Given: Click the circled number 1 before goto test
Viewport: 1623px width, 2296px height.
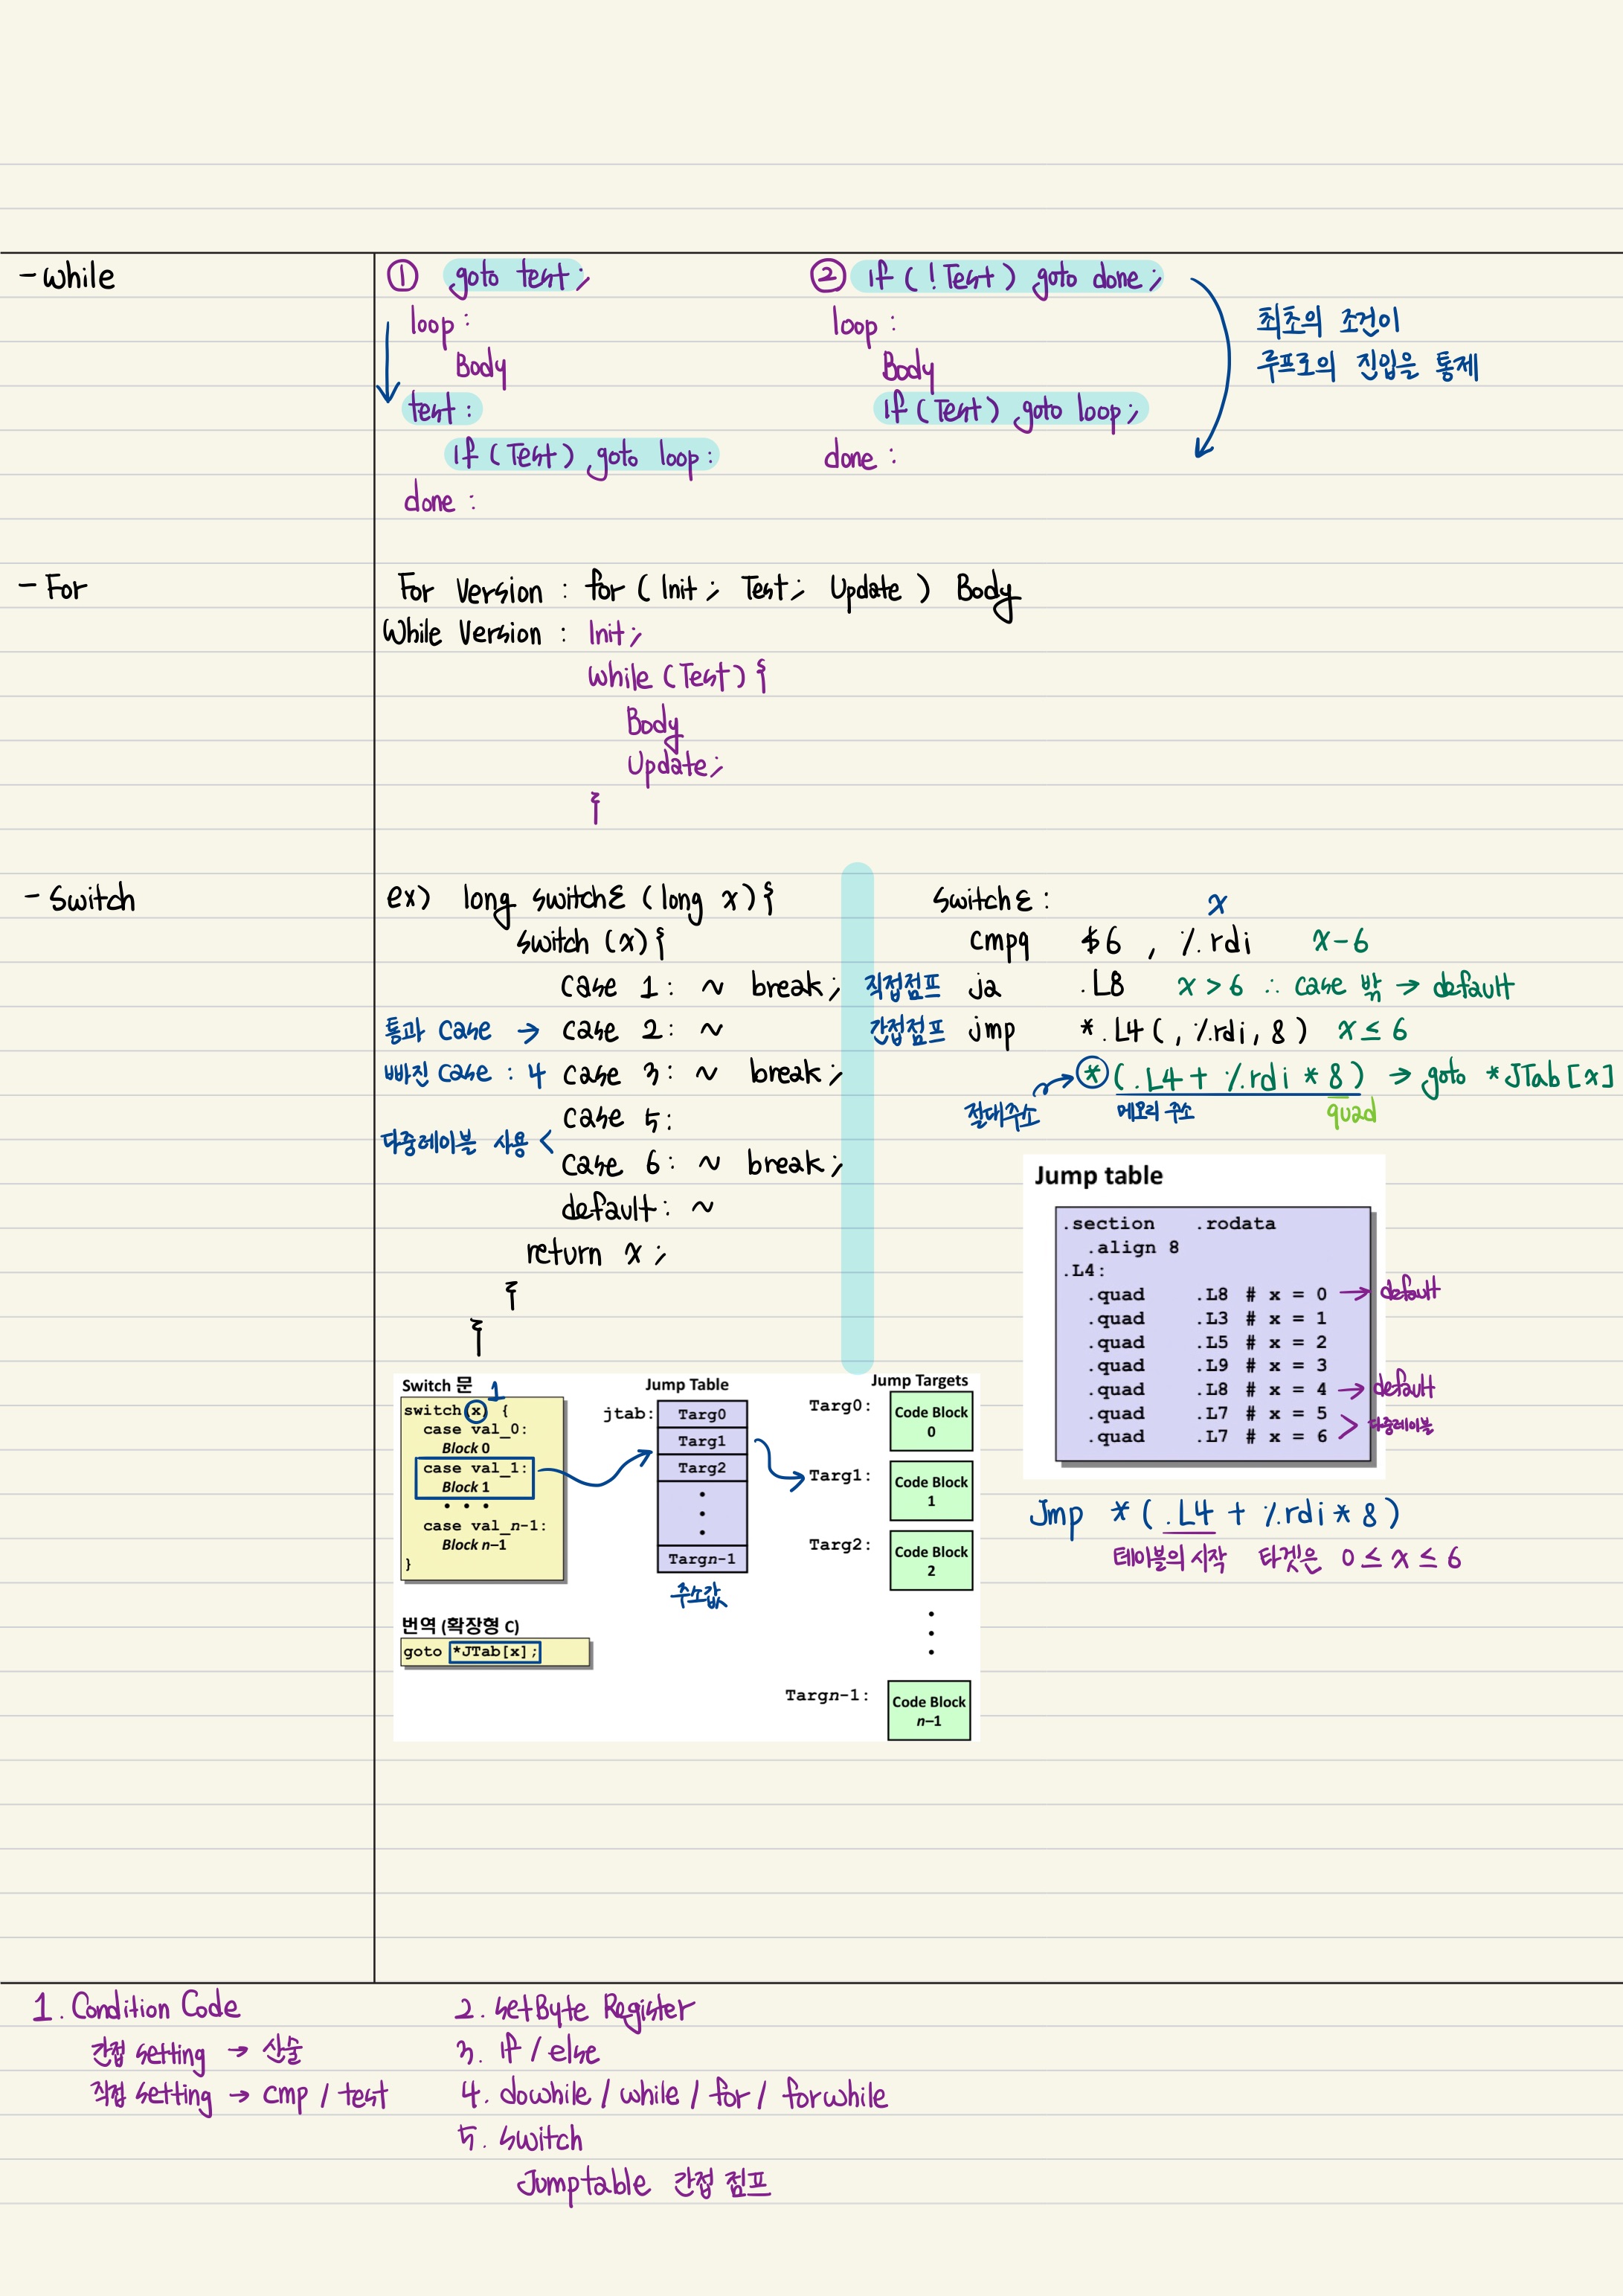Looking at the screenshot, I should tap(402, 276).
